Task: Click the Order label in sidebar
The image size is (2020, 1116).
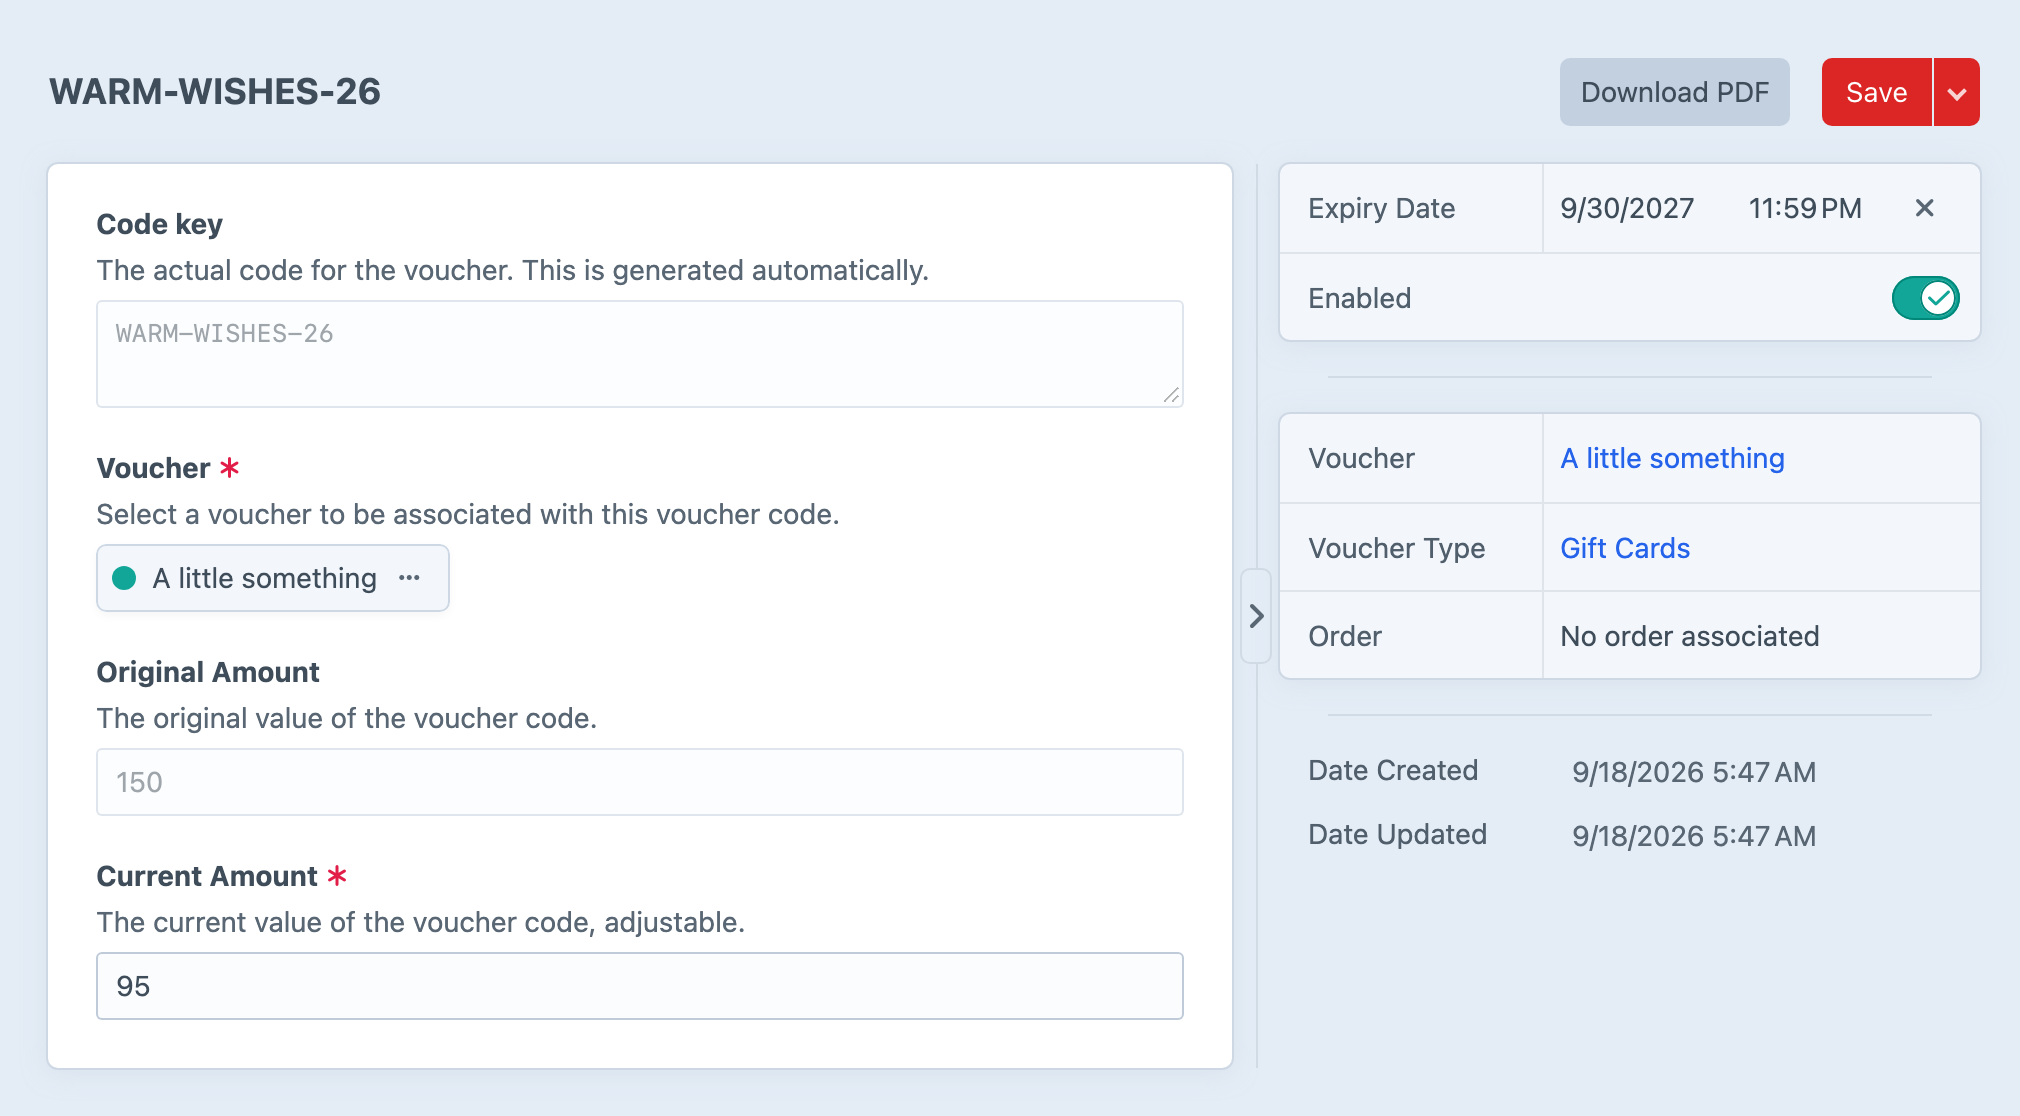Action: click(1344, 636)
